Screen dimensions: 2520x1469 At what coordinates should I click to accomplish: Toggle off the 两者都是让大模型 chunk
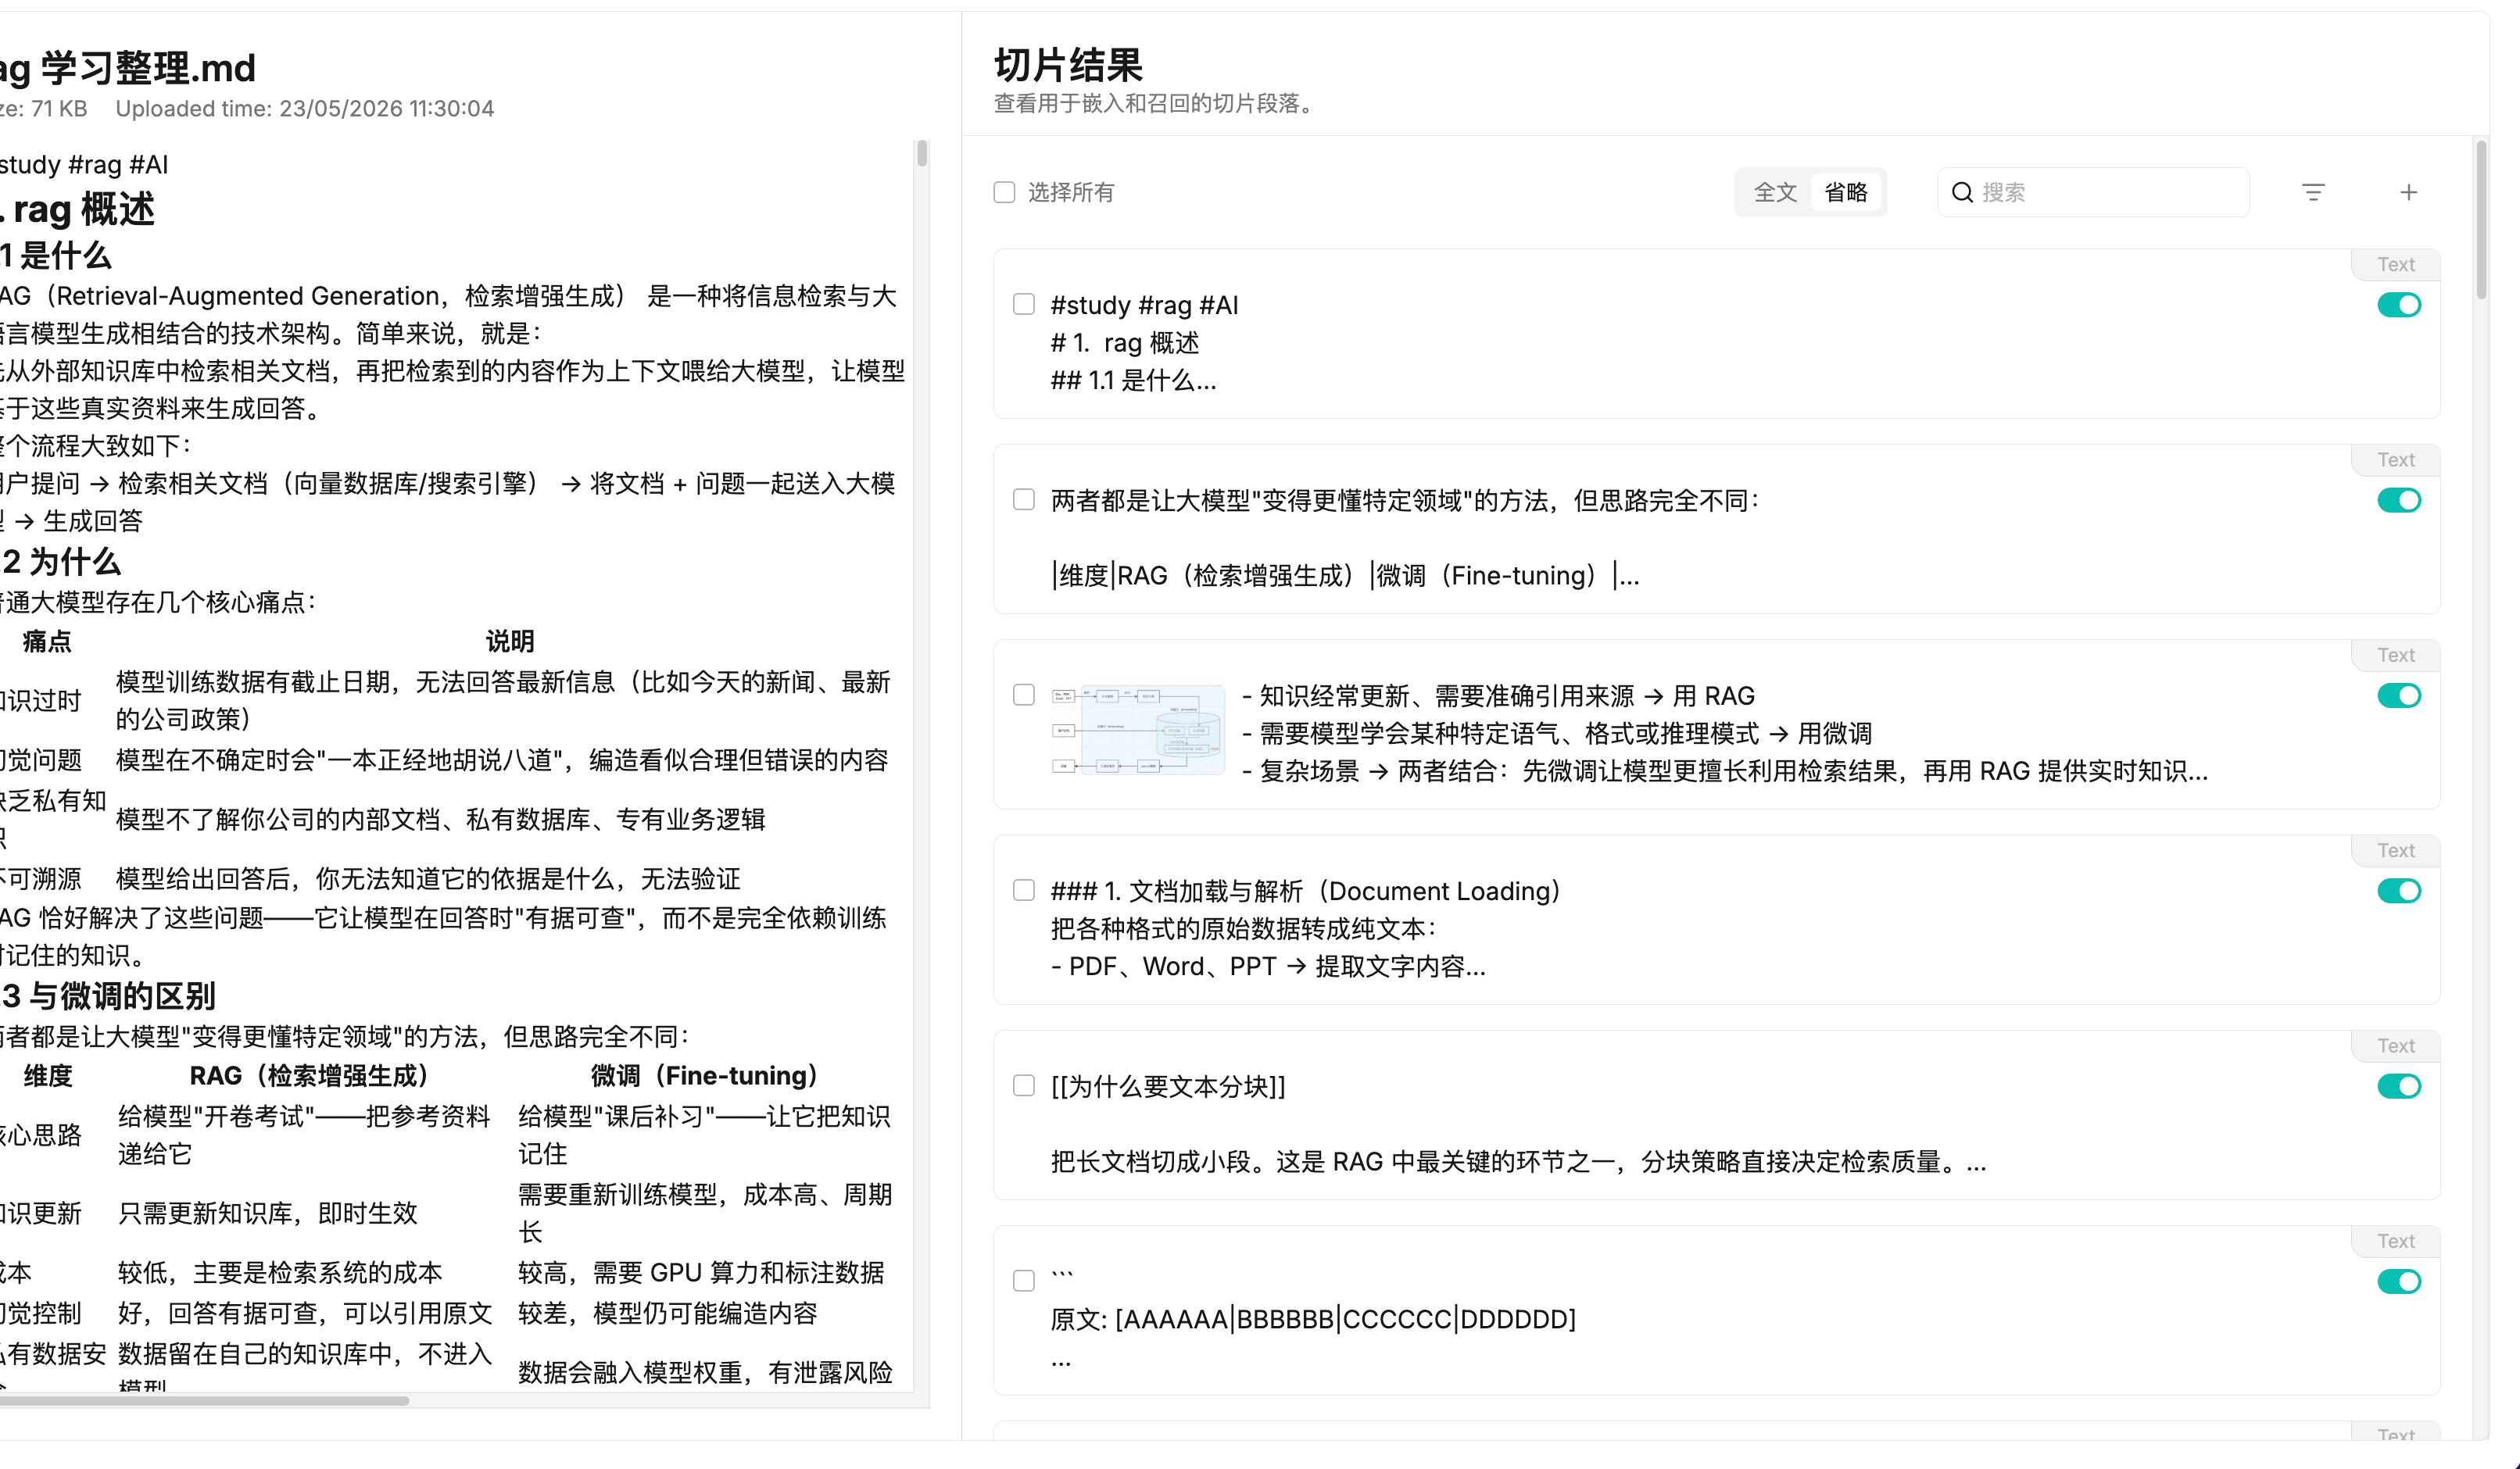(2399, 500)
